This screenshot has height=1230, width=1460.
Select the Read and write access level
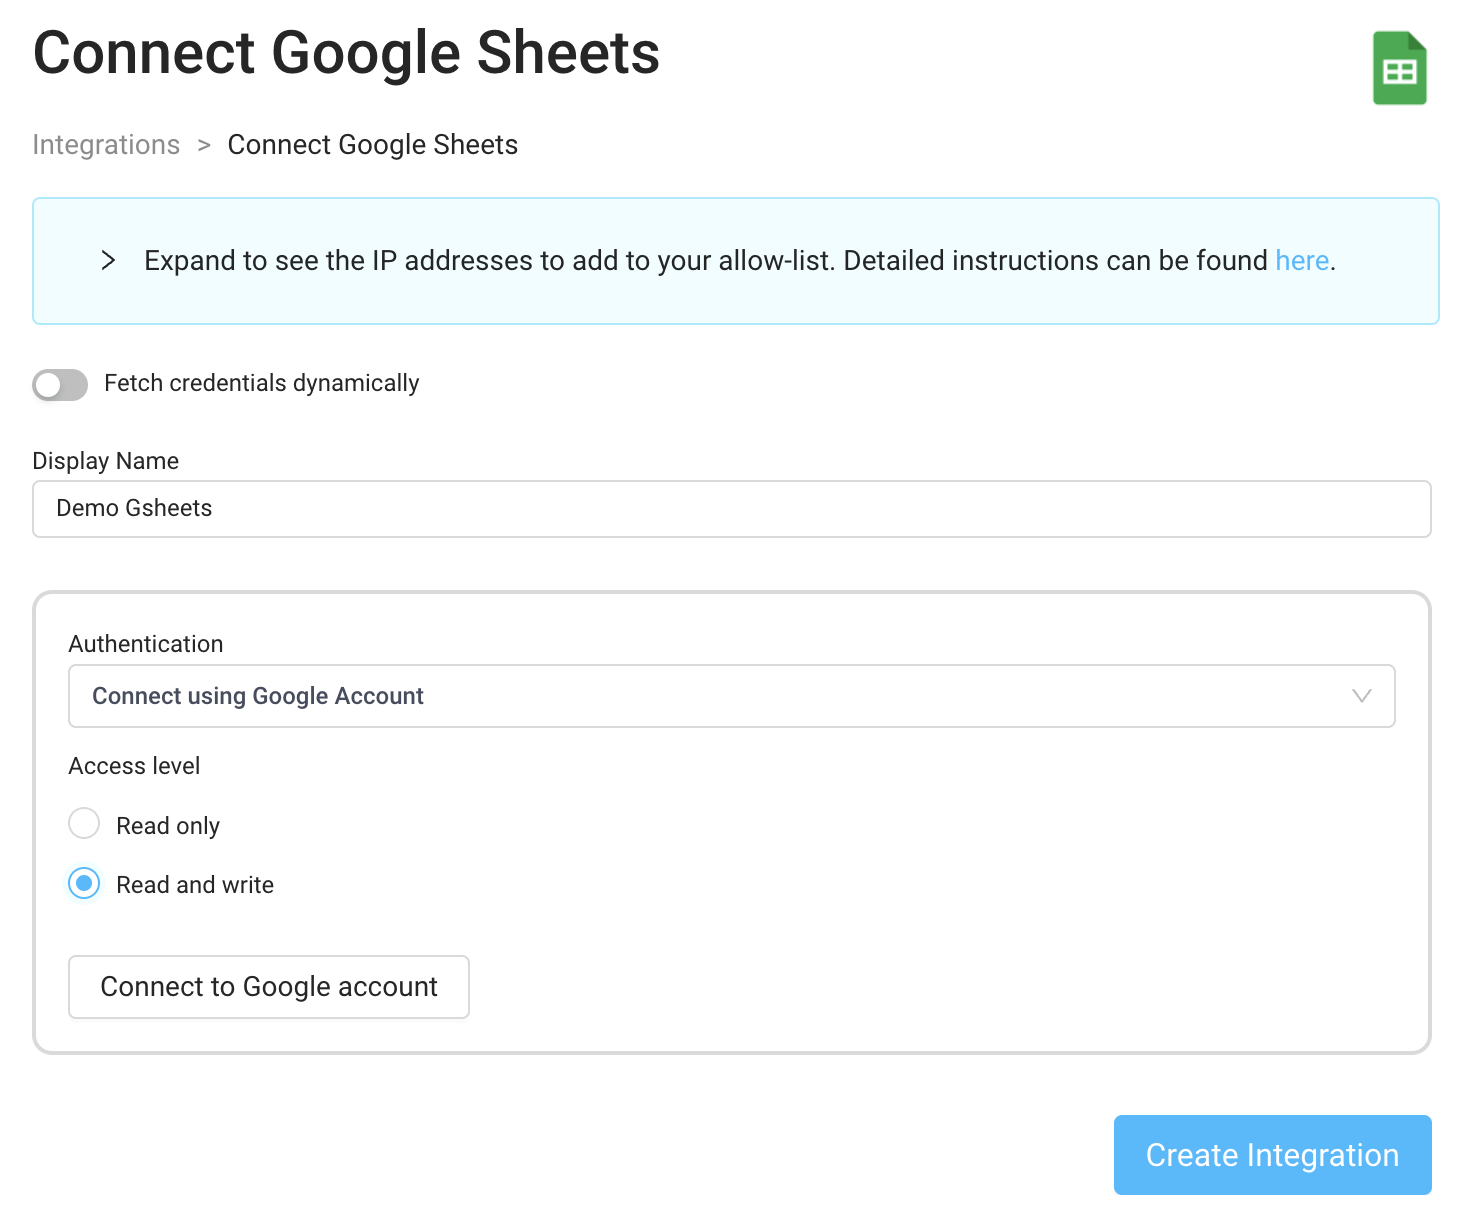(84, 883)
